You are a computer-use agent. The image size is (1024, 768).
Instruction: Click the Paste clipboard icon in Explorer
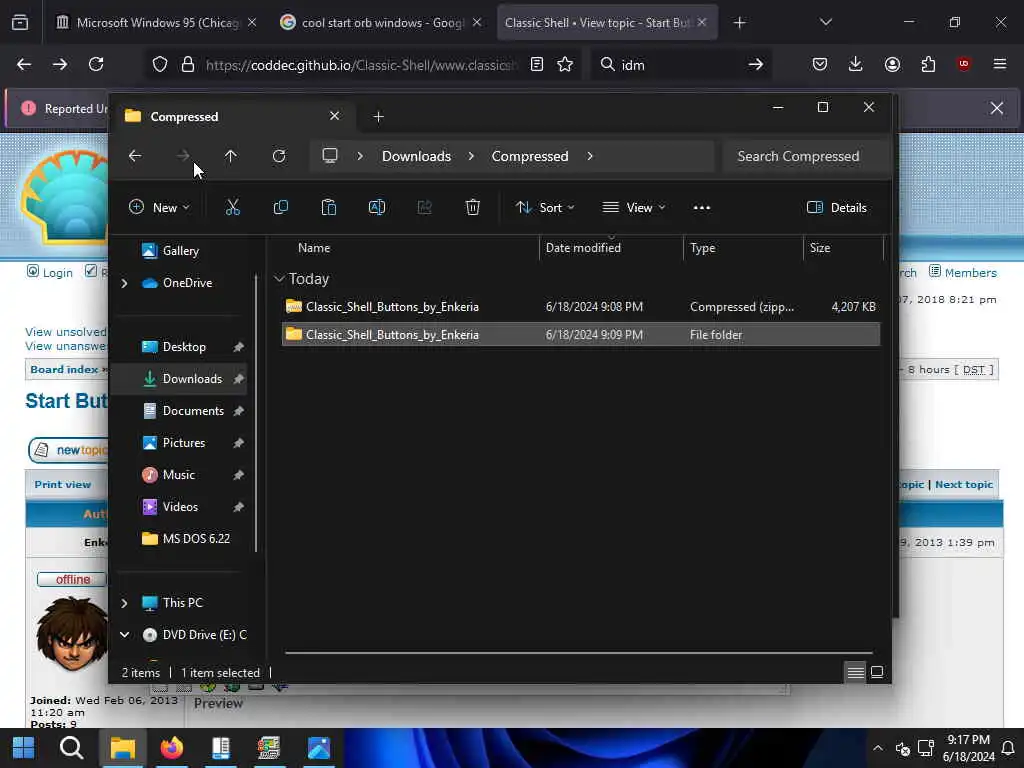328,208
